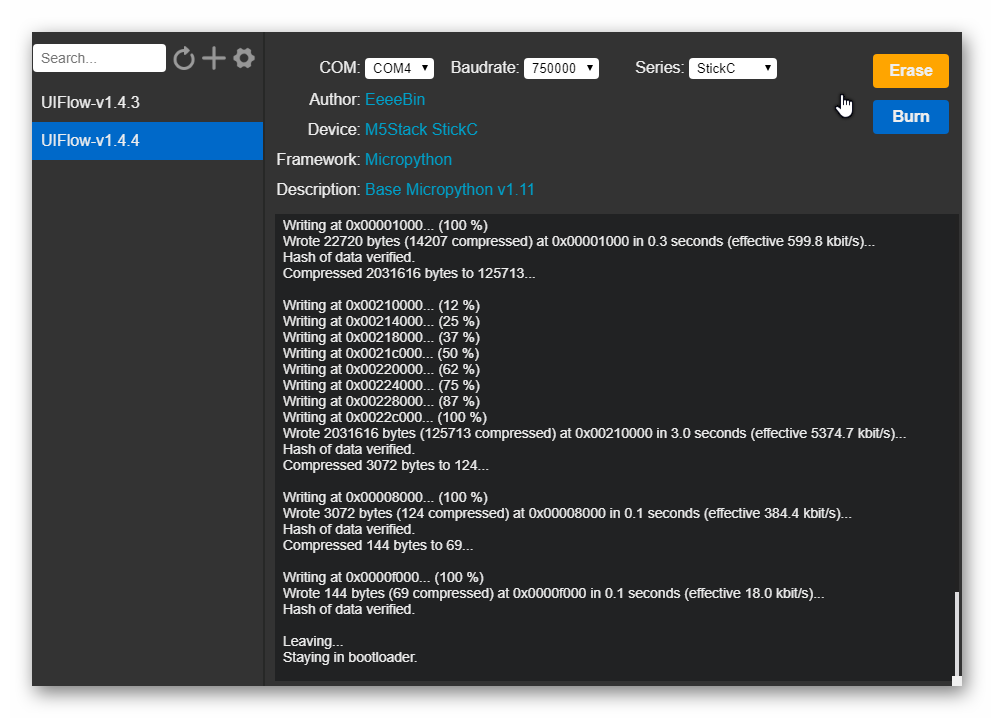
Task: Focus the Search input field
Action: 99,58
